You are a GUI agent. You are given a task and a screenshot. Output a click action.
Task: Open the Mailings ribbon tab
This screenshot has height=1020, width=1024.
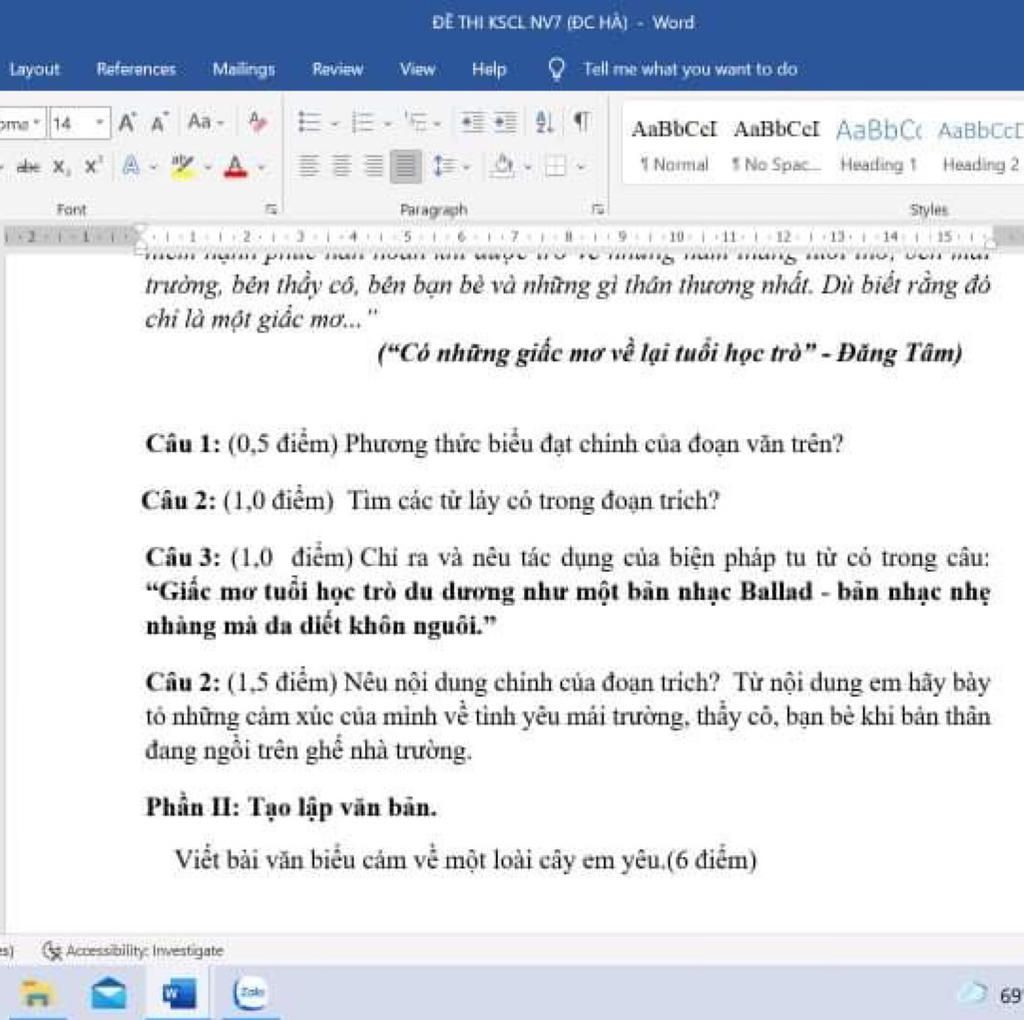pos(244,69)
